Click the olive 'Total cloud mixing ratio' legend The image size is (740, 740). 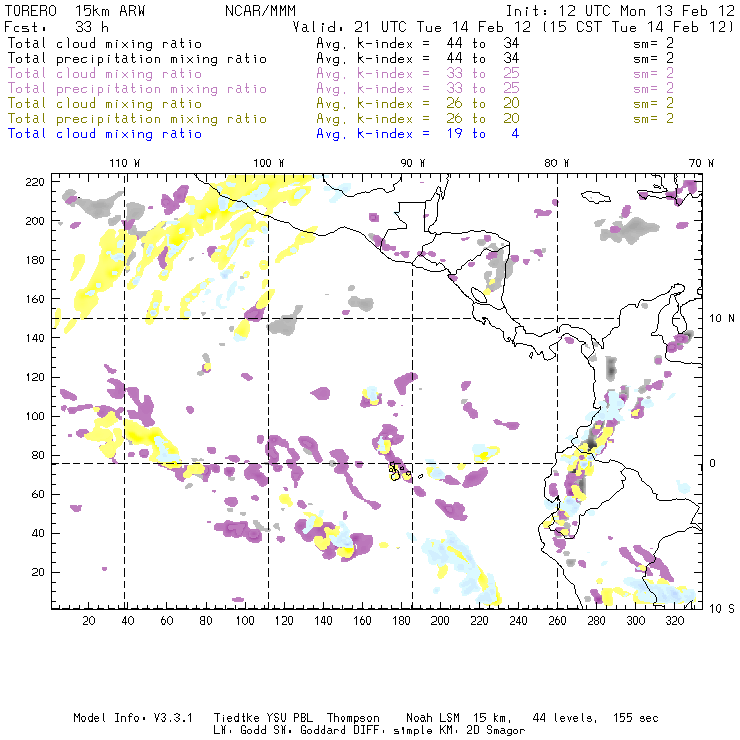(x=105, y=104)
